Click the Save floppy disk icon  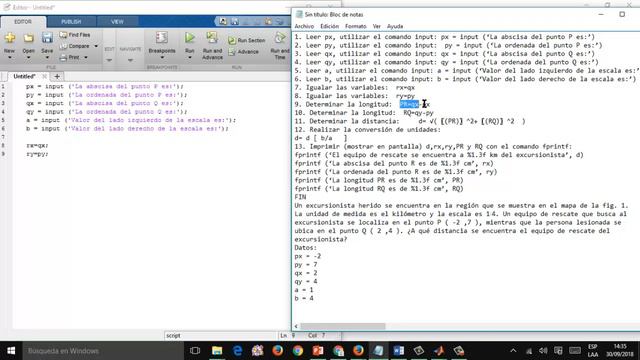click(47, 38)
